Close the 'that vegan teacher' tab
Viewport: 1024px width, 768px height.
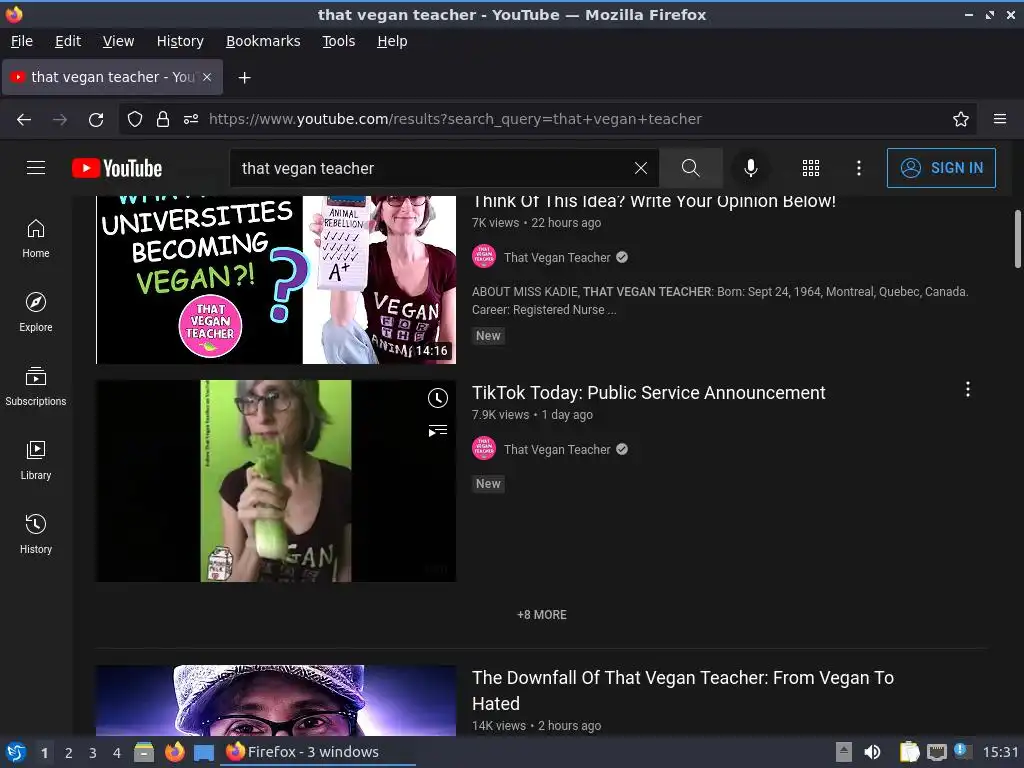tap(206, 77)
